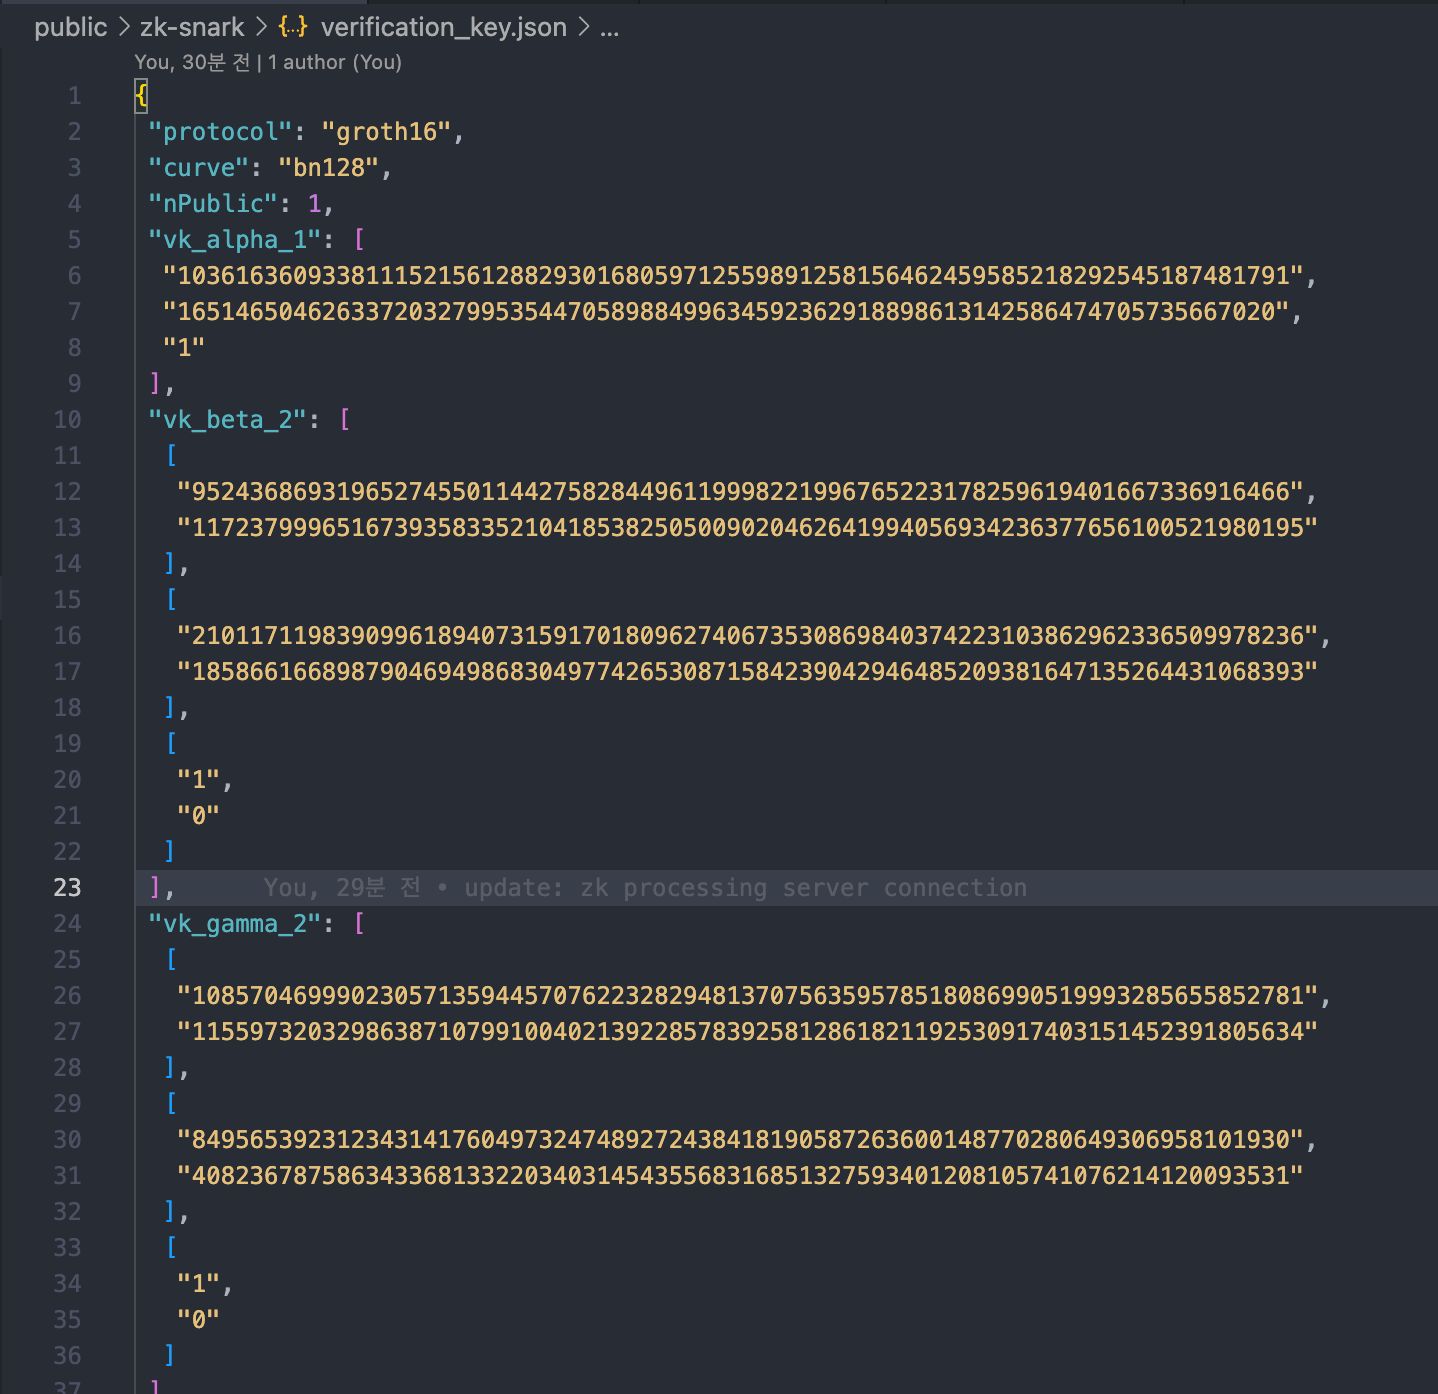The width and height of the screenshot is (1438, 1394).
Task: Click the number string starting with 84956539 on line 30
Action: pyautogui.click(x=740, y=1140)
